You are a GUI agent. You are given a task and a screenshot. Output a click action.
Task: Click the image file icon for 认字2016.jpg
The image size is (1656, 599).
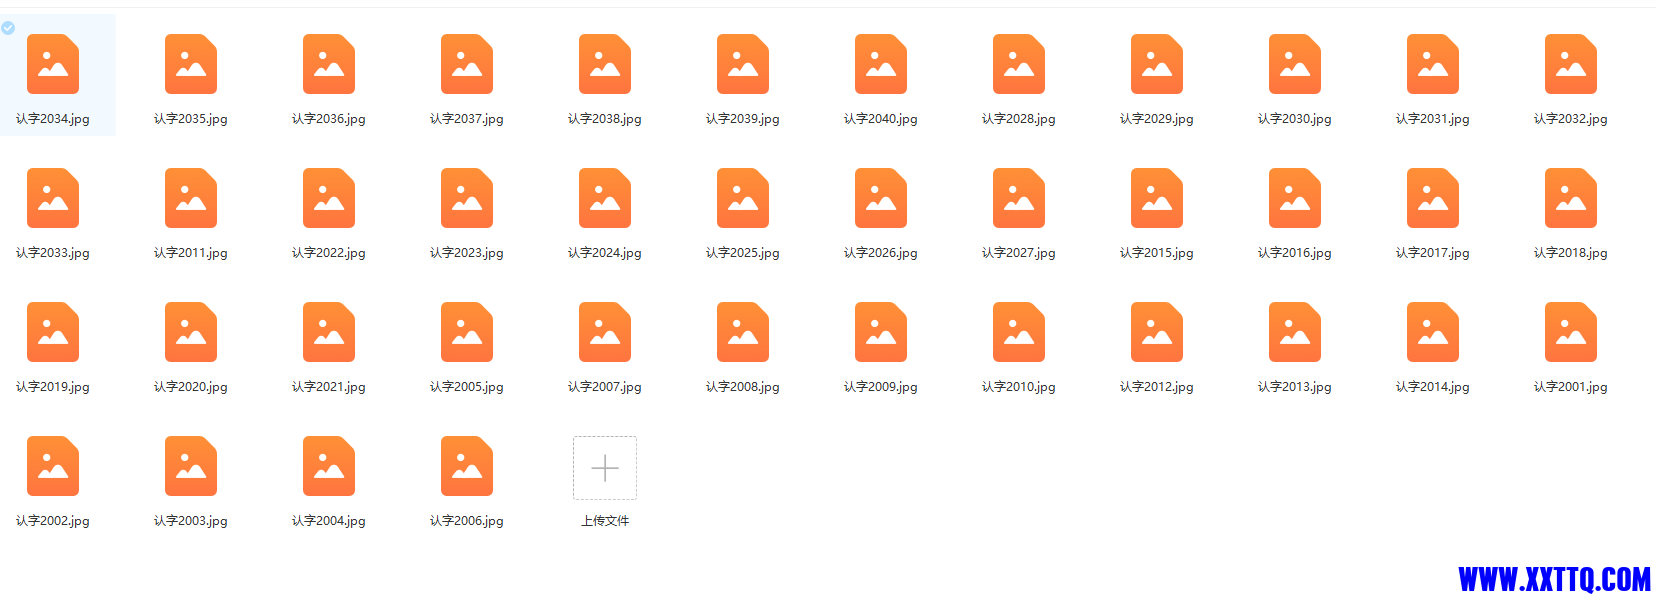point(1295,198)
